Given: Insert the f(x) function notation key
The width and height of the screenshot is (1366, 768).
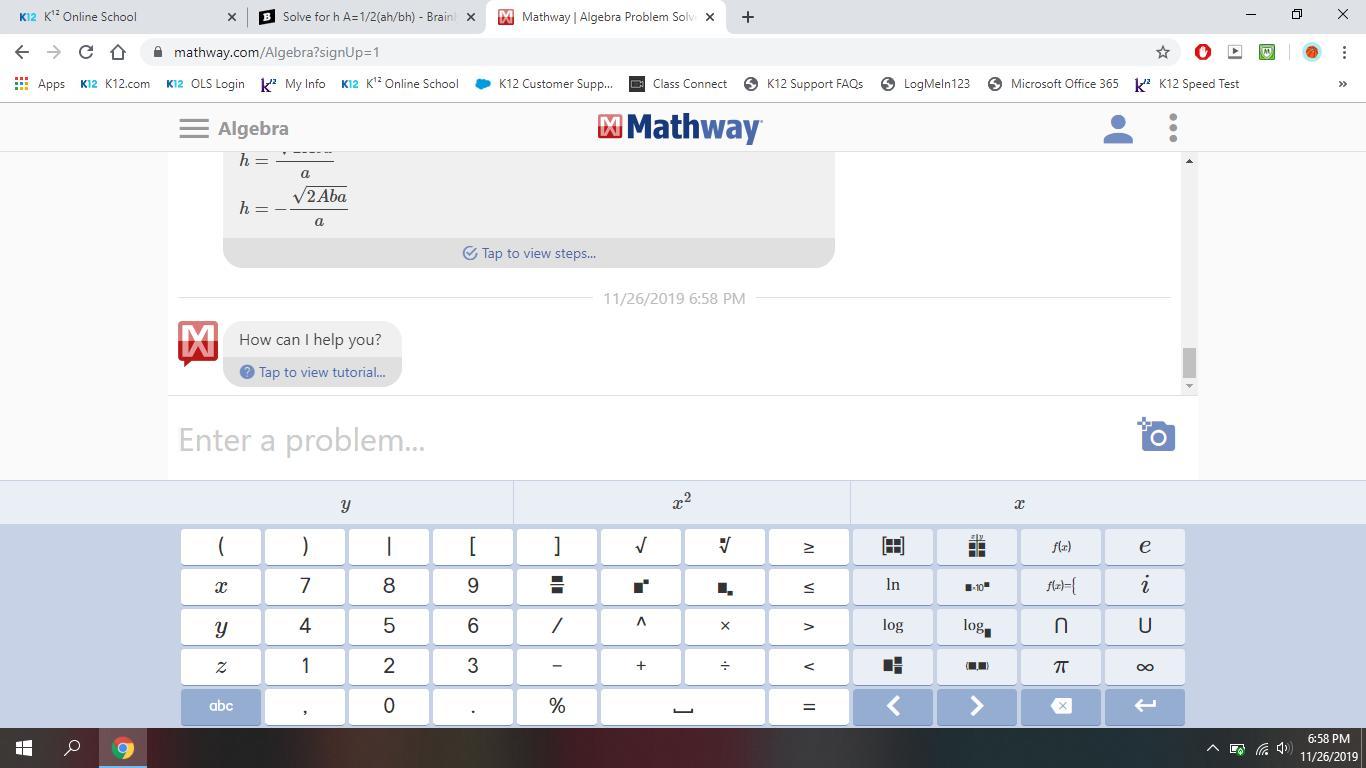Looking at the screenshot, I should tap(1061, 546).
